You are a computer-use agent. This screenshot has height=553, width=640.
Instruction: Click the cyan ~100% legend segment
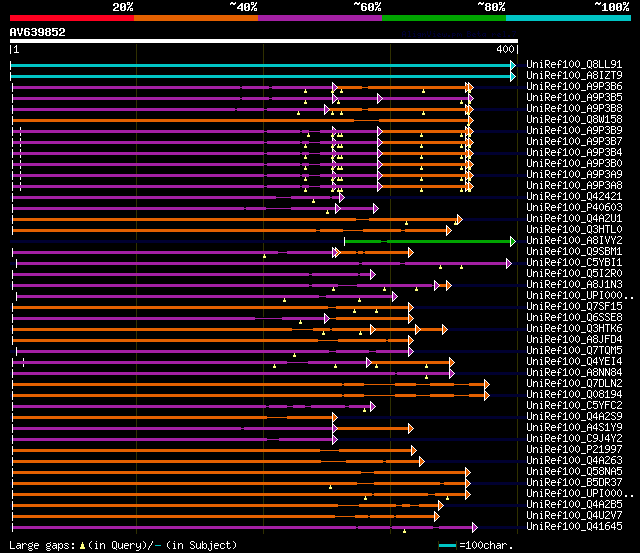pyautogui.click(x=569, y=18)
